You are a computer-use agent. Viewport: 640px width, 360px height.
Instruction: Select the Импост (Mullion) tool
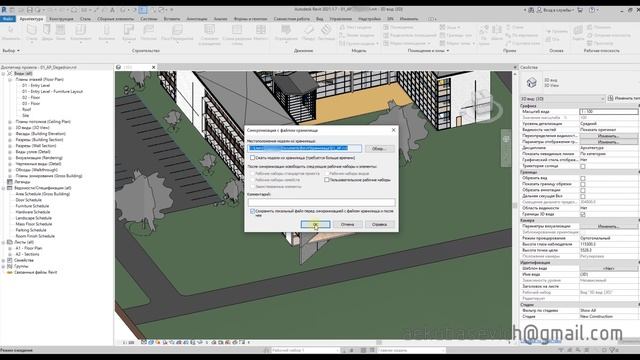(x=260, y=33)
